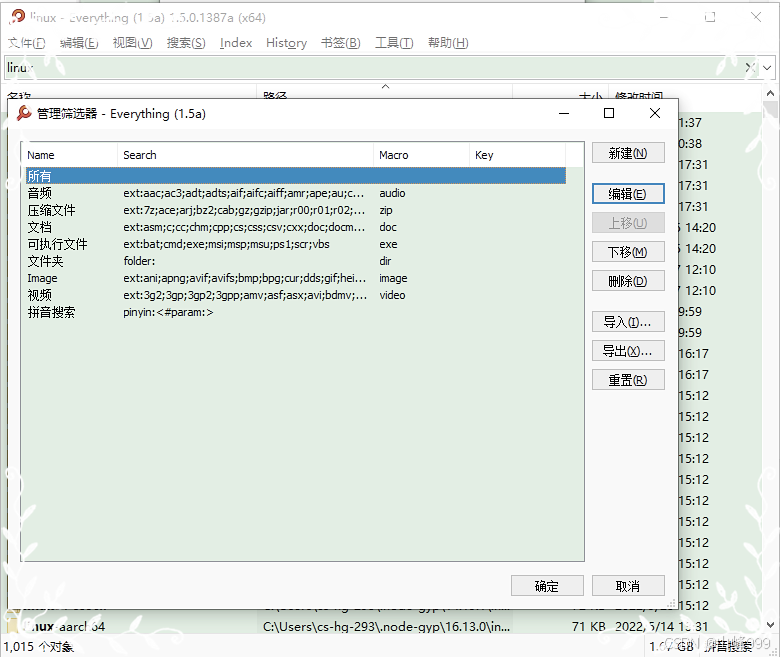Open the Import (导入) dialog
The height and width of the screenshot is (657, 780).
tap(628, 322)
